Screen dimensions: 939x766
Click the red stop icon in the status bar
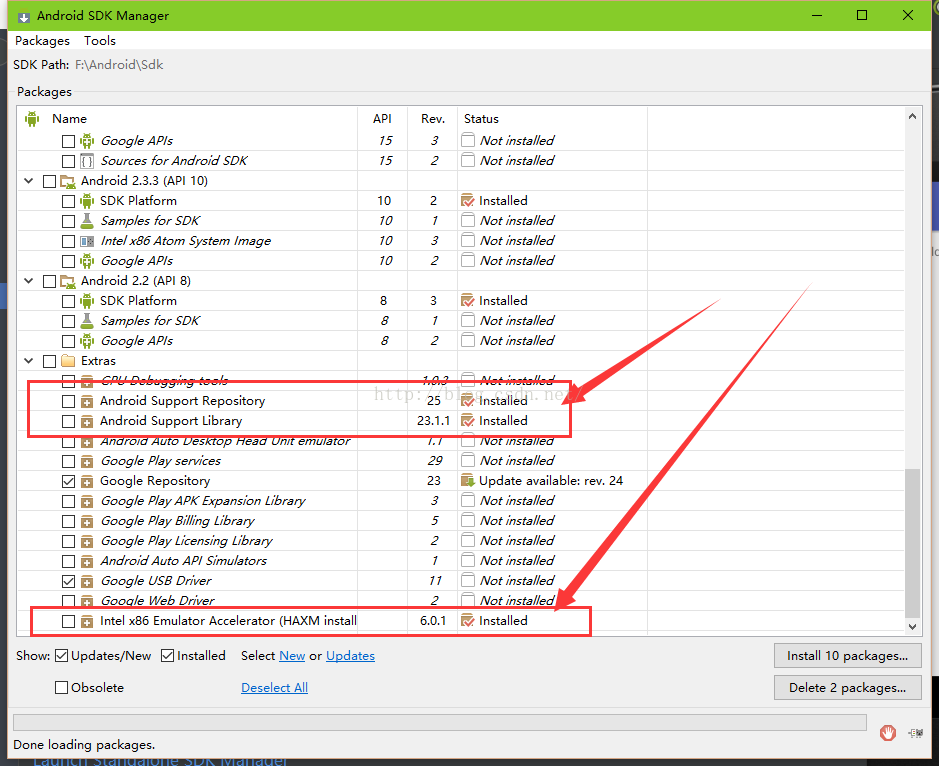887,732
